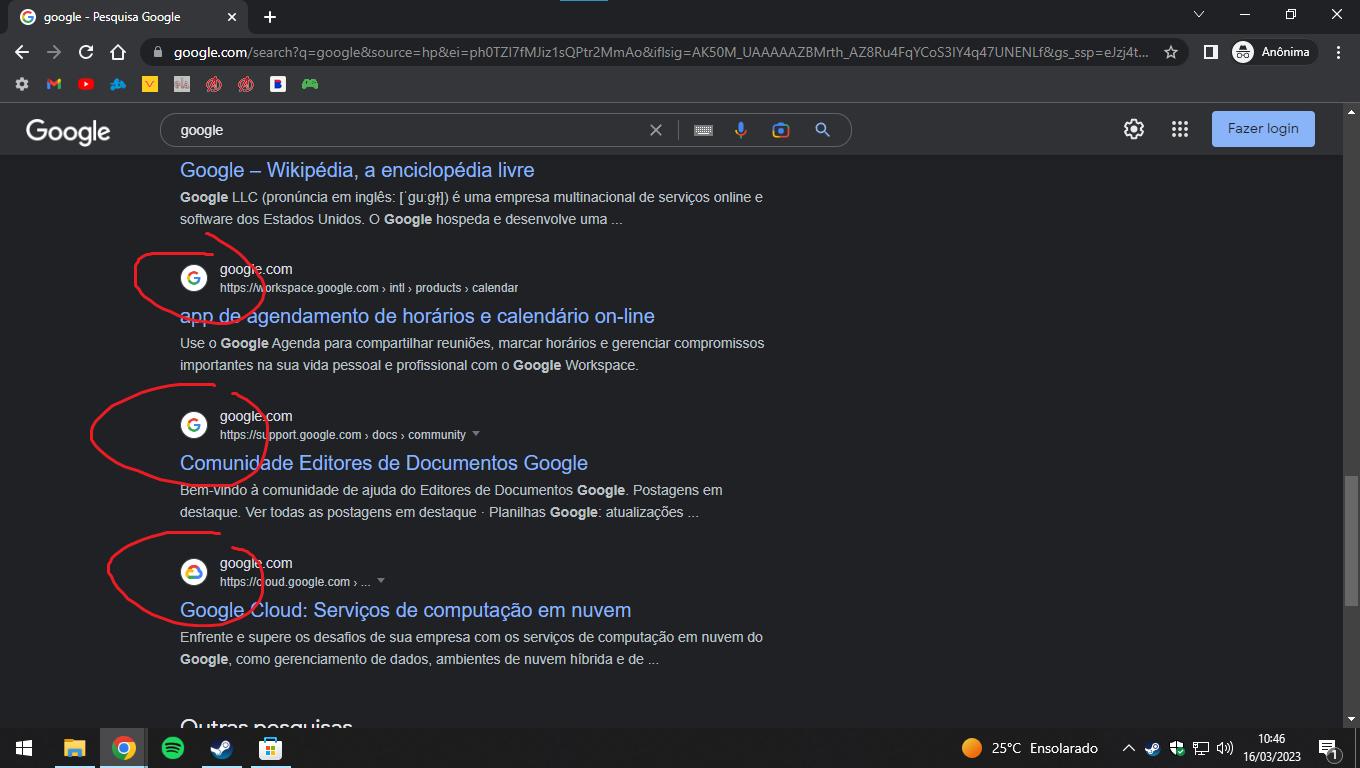Open the green game controller bookmark
Viewport: 1360px width, 768px height.
[x=310, y=85]
